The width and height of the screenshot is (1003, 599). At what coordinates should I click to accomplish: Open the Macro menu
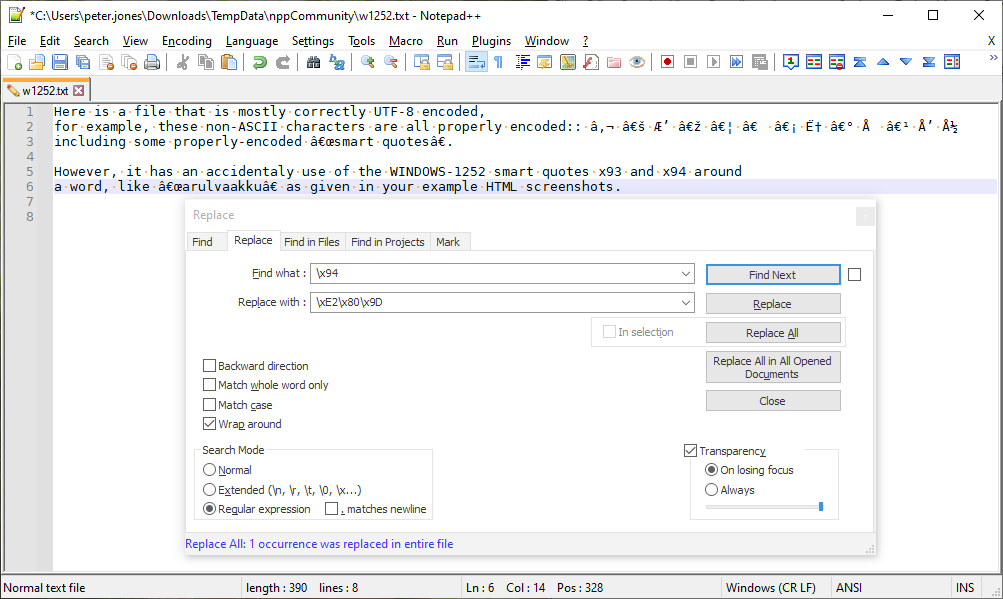[406, 41]
